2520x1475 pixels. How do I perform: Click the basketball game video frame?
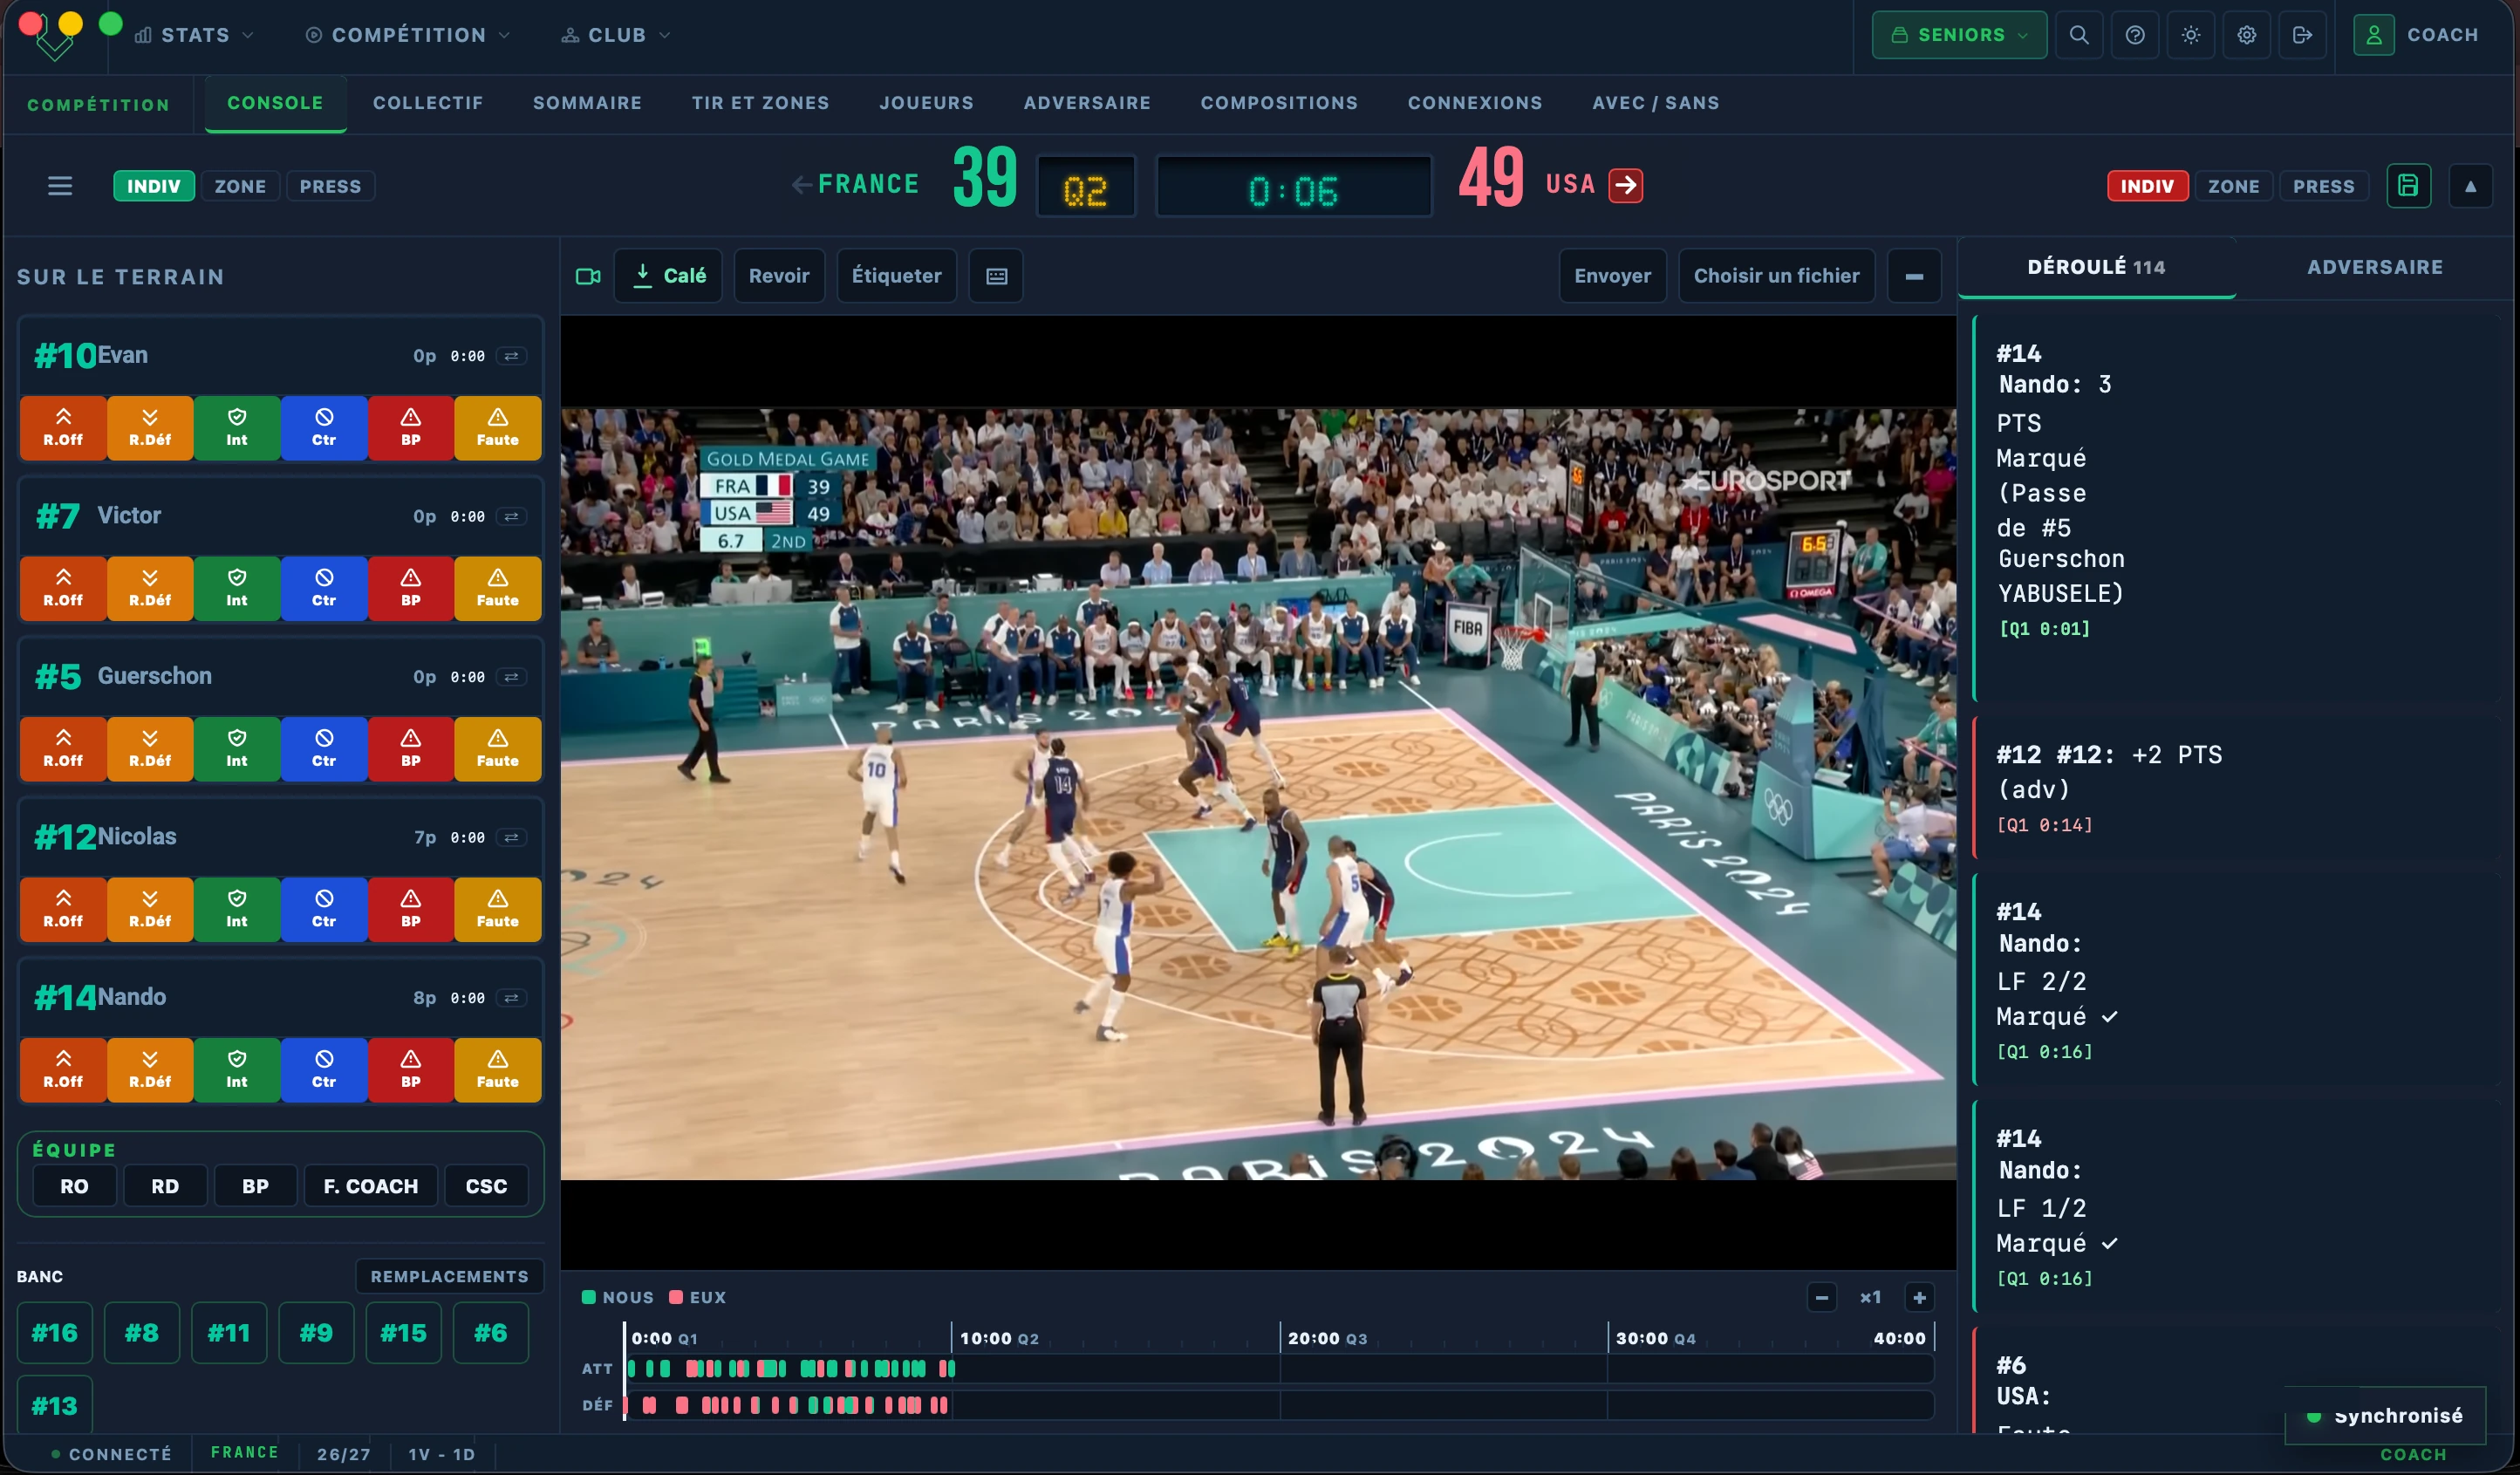1258,793
